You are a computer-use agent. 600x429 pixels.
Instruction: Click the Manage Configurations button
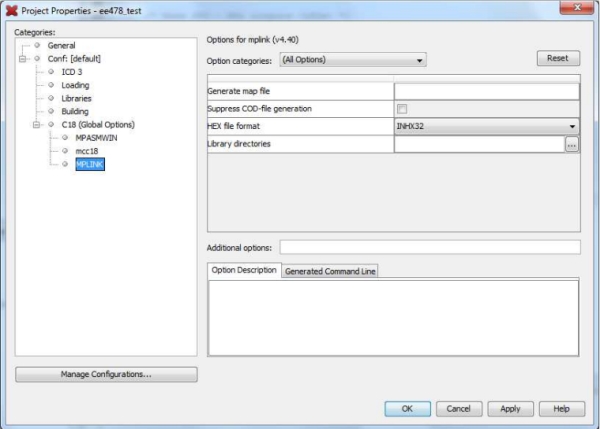[106, 374]
